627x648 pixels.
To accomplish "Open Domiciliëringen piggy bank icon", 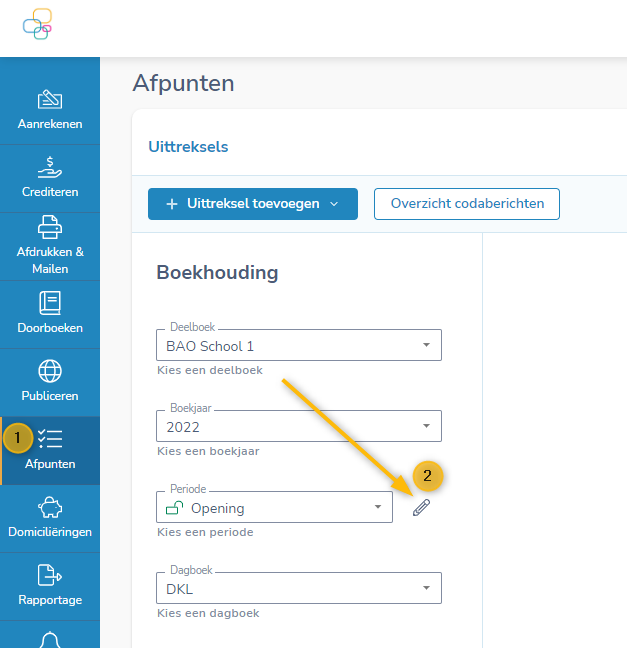I will (50, 507).
